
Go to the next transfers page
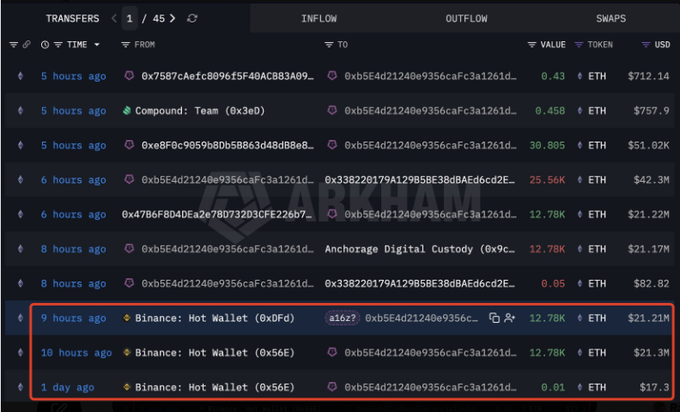pyautogui.click(x=173, y=19)
